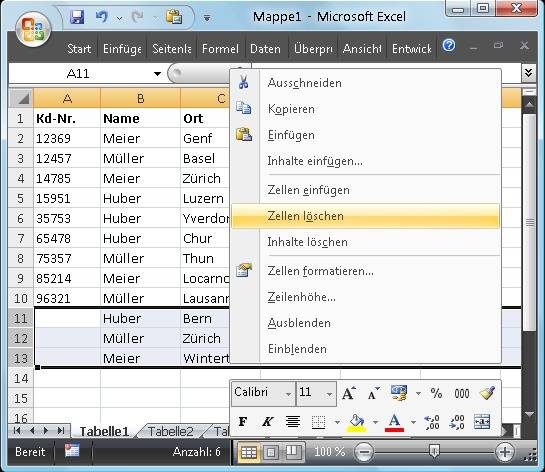Open the borders dropdown arrow
This screenshot has width=545, height=472.
coord(337,422)
